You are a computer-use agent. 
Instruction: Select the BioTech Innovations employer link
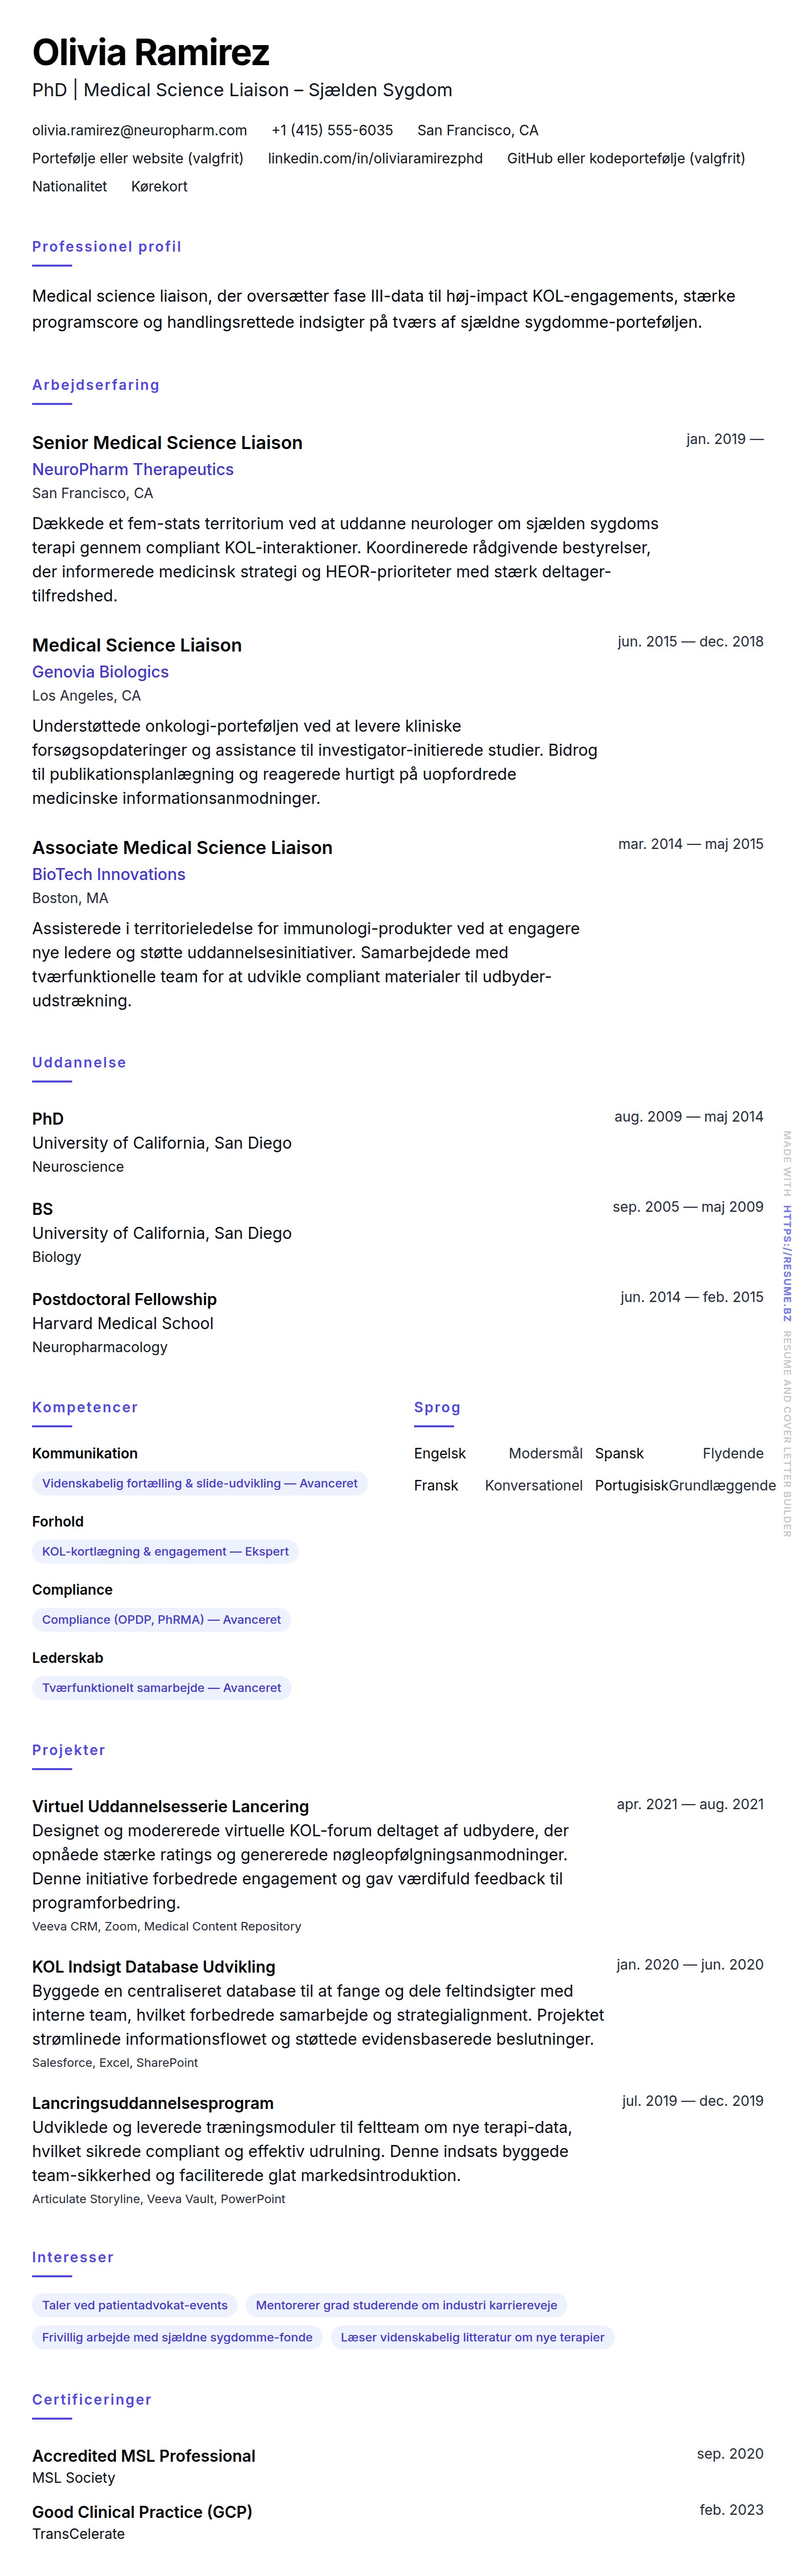[109, 874]
